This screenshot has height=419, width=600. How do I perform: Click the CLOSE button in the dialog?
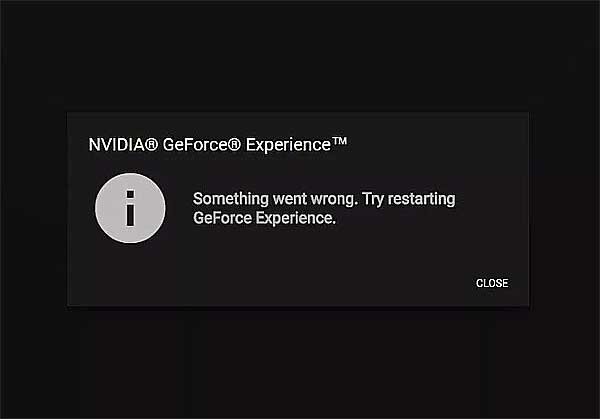(x=492, y=283)
